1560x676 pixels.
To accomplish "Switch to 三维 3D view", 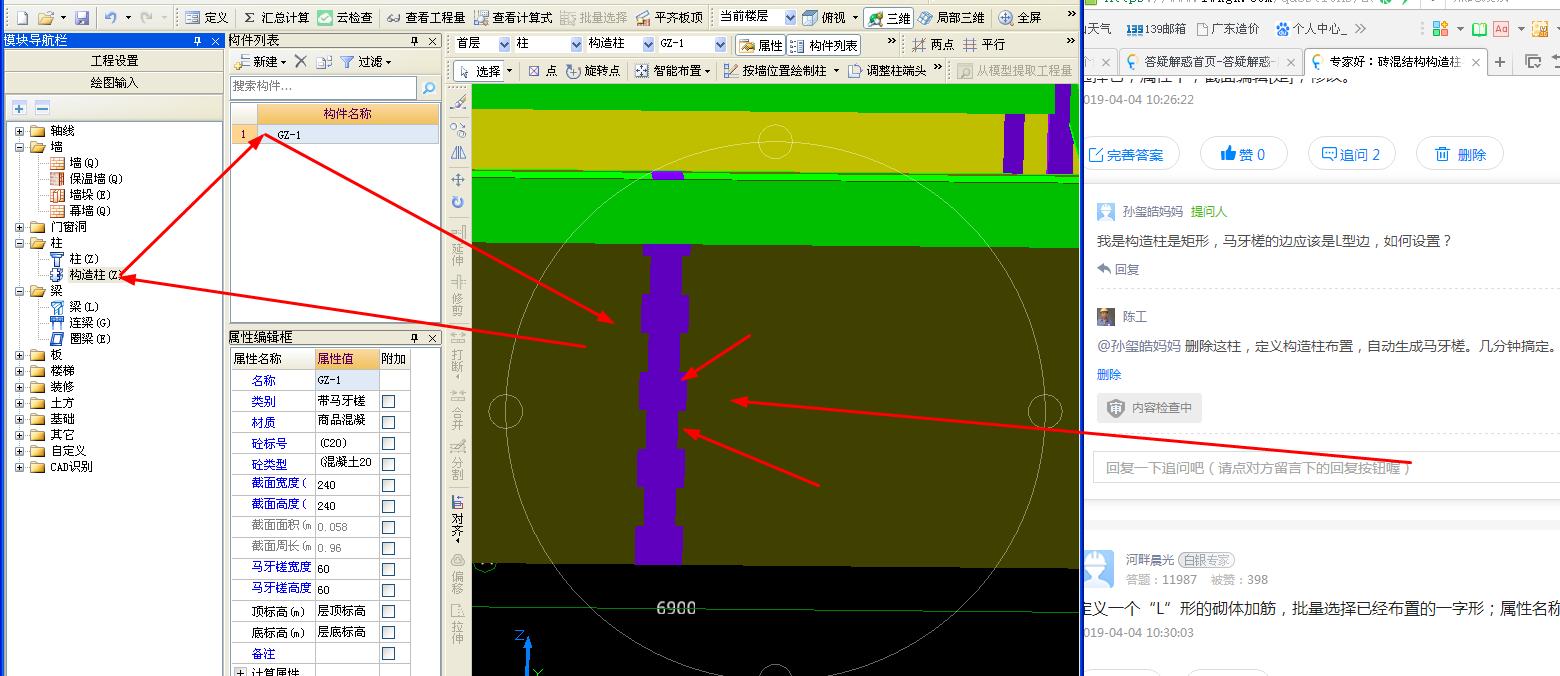I will (888, 17).
